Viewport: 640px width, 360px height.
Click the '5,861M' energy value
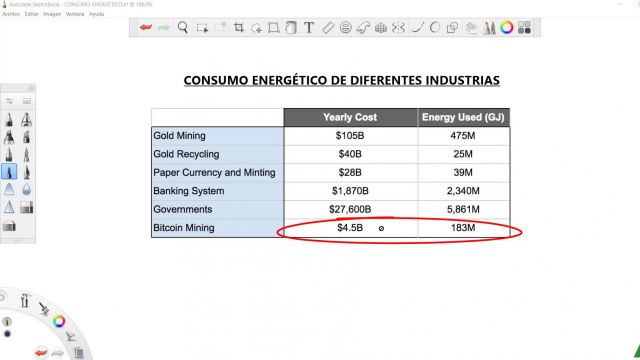(x=463, y=209)
